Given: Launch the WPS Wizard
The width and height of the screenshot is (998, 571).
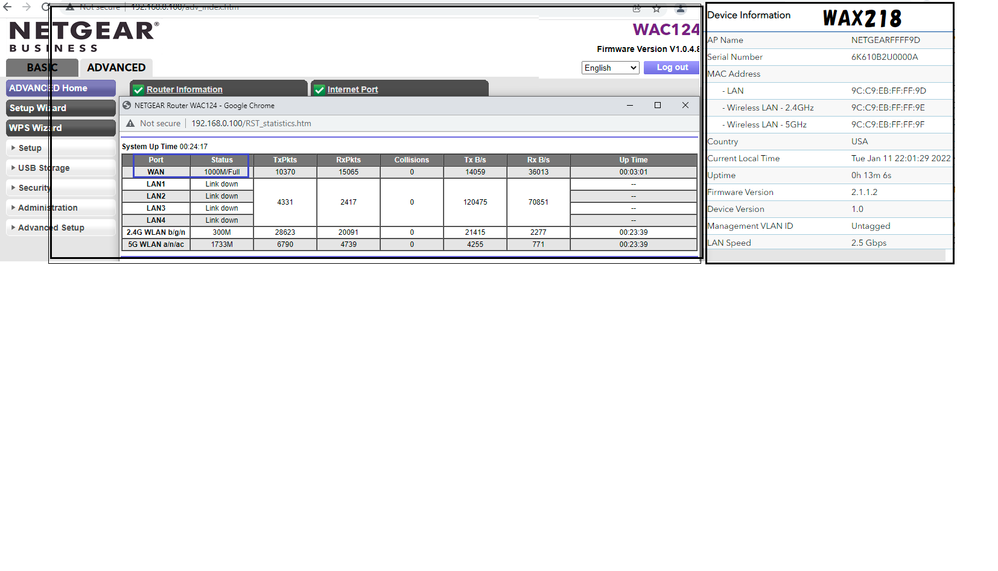Looking at the screenshot, I should point(61,128).
